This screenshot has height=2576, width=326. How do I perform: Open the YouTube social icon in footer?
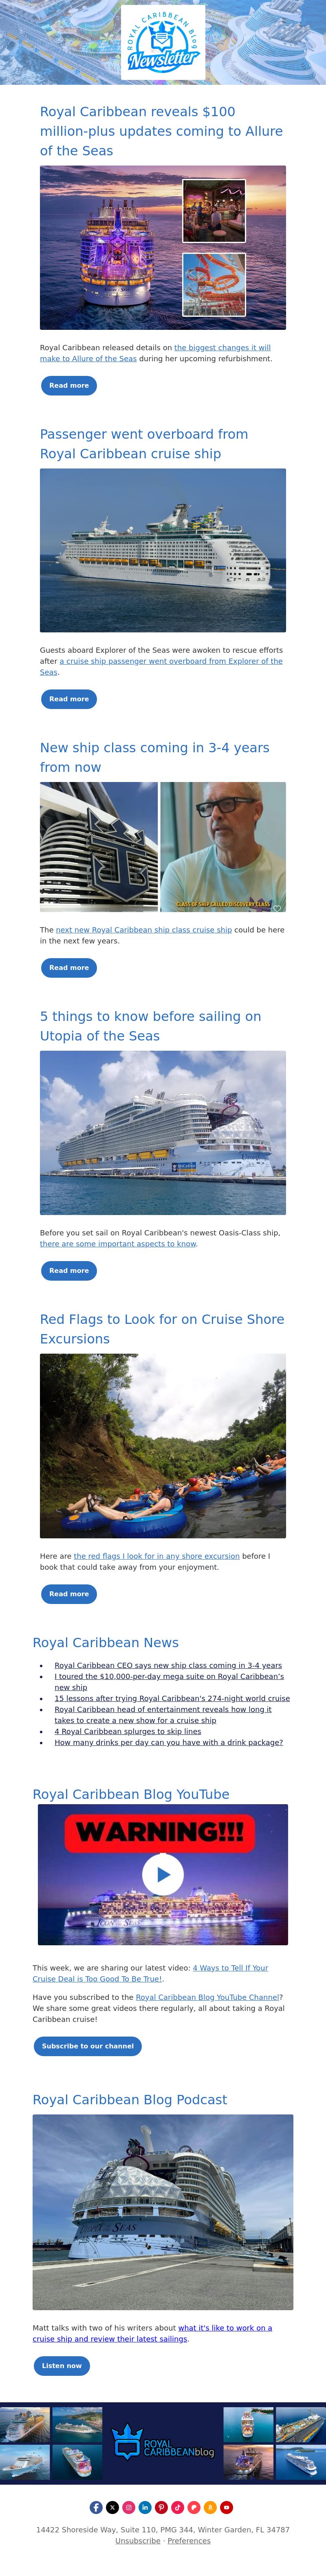coord(227,2507)
